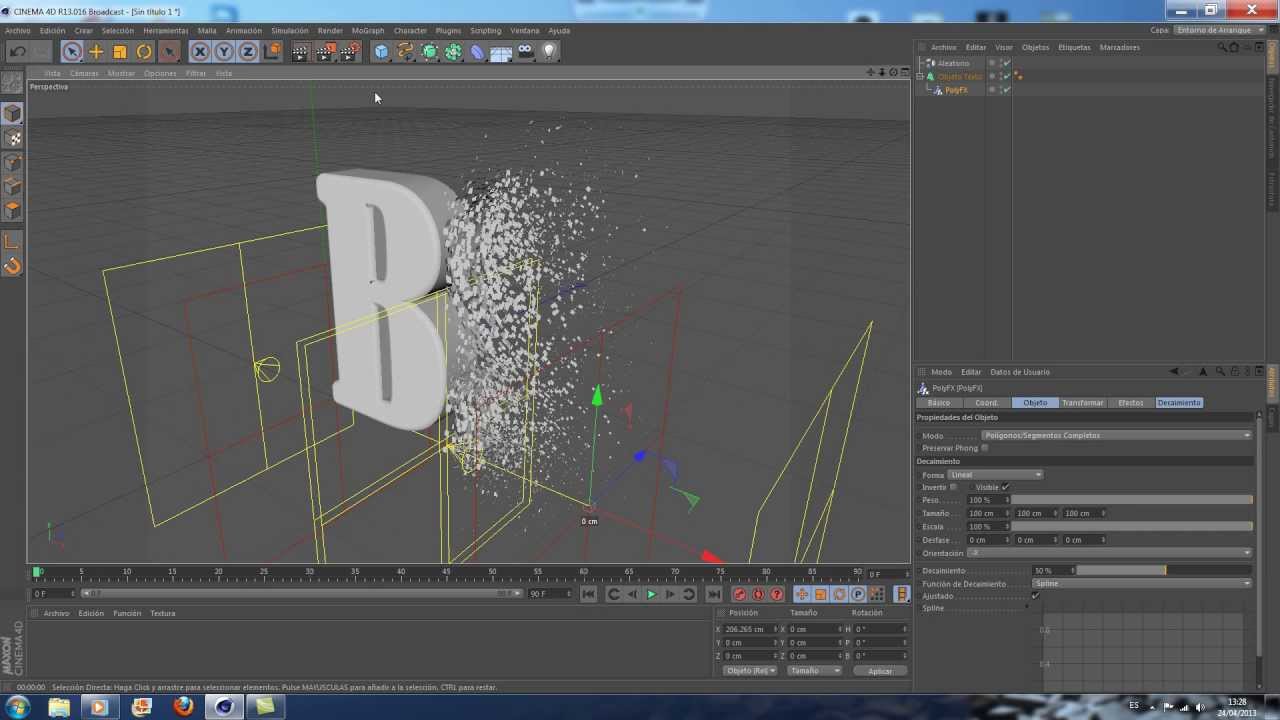Switch to the Transformar tab

click(x=1082, y=403)
